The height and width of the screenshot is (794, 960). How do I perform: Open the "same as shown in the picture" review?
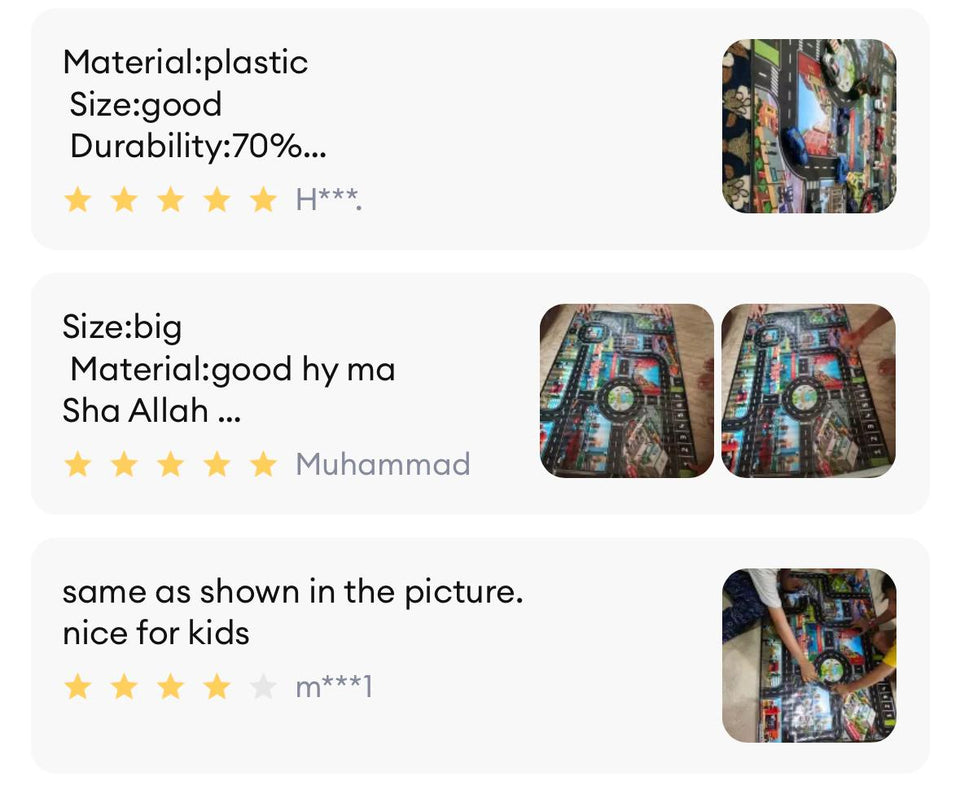pyautogui.click(x=292, y=592)
